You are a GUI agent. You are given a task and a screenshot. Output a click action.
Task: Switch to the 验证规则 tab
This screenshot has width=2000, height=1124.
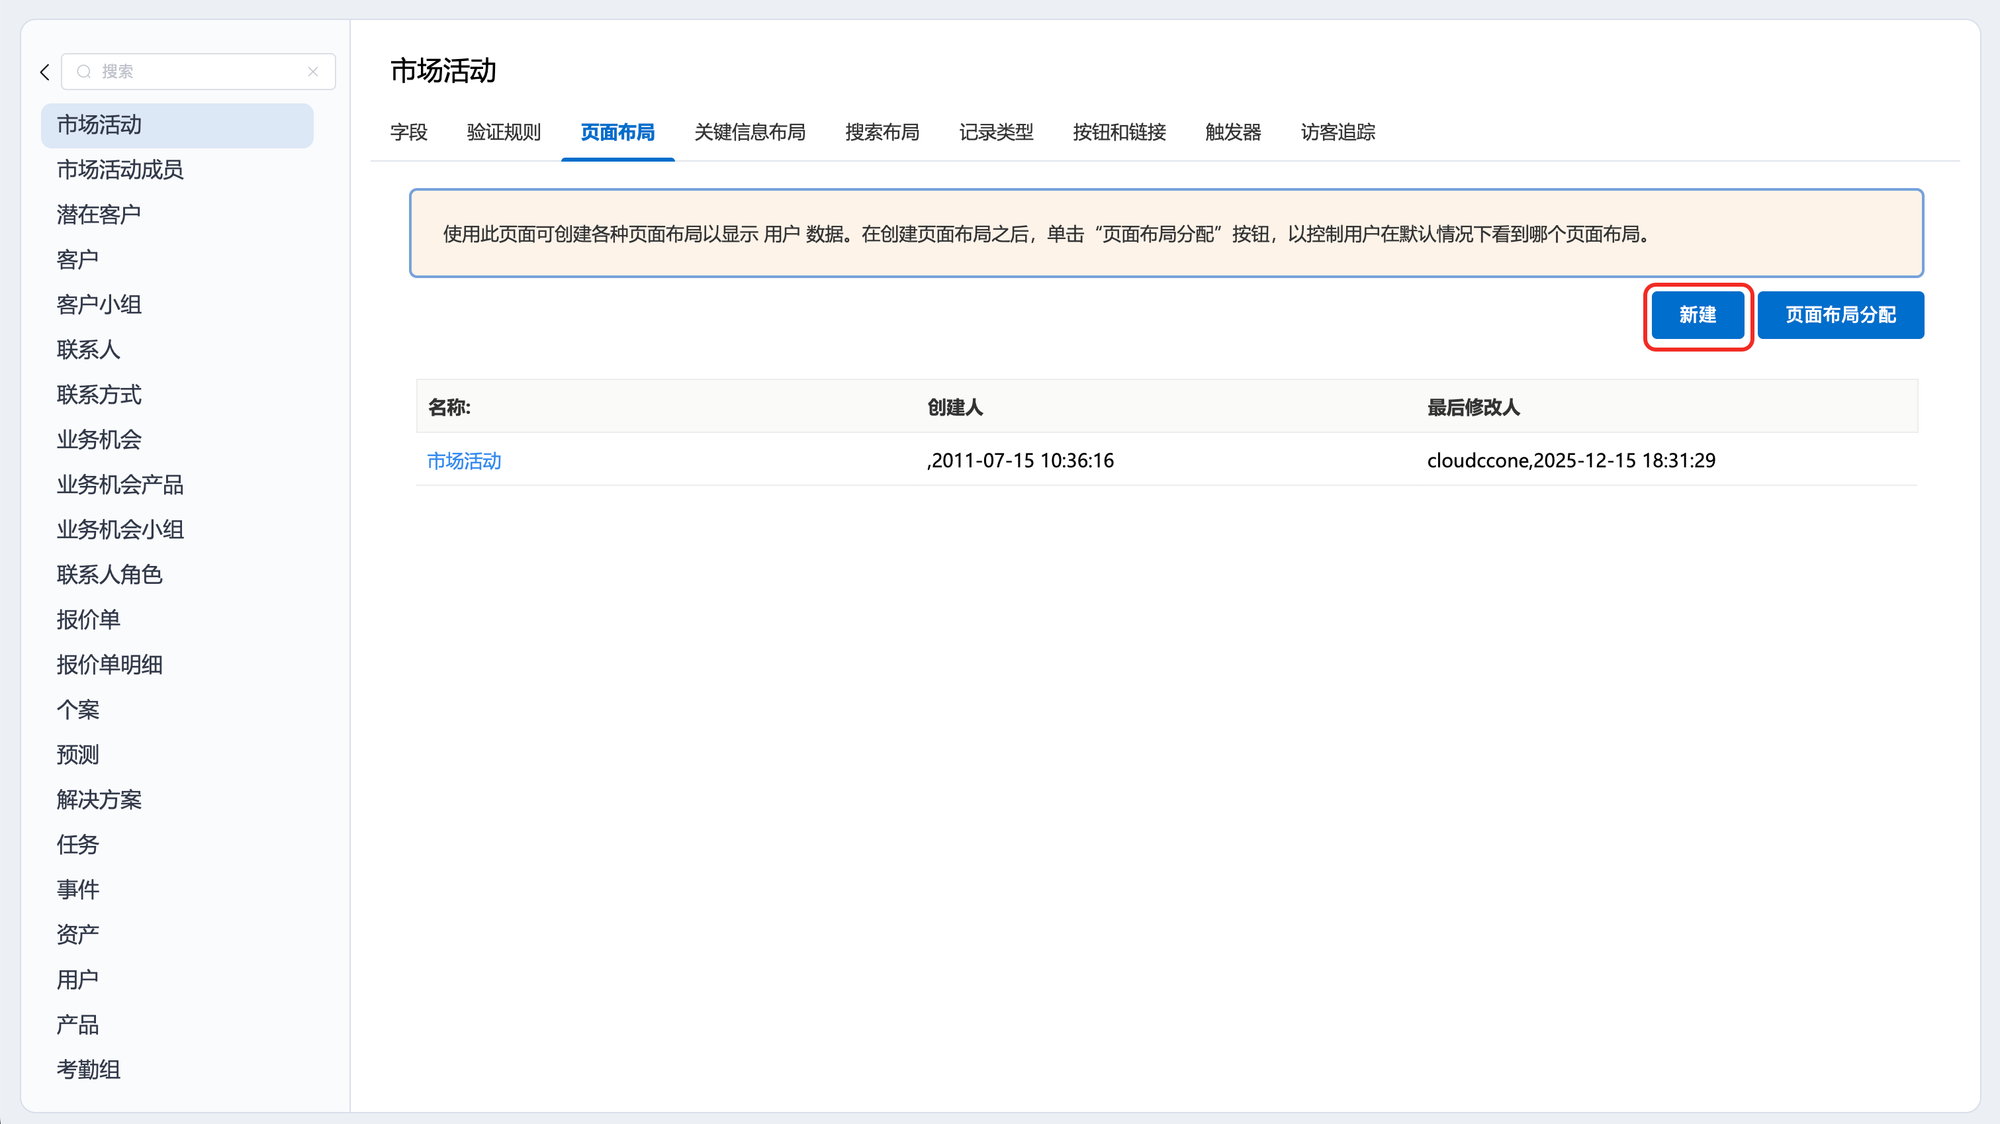click(504, 132)
